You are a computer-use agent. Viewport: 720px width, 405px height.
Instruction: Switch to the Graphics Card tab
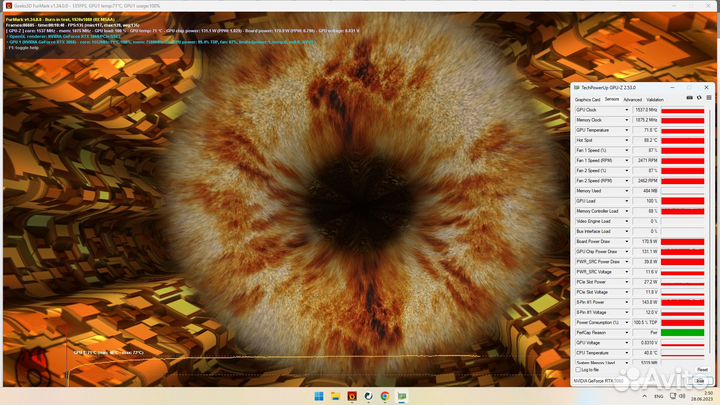click(587, 99)
